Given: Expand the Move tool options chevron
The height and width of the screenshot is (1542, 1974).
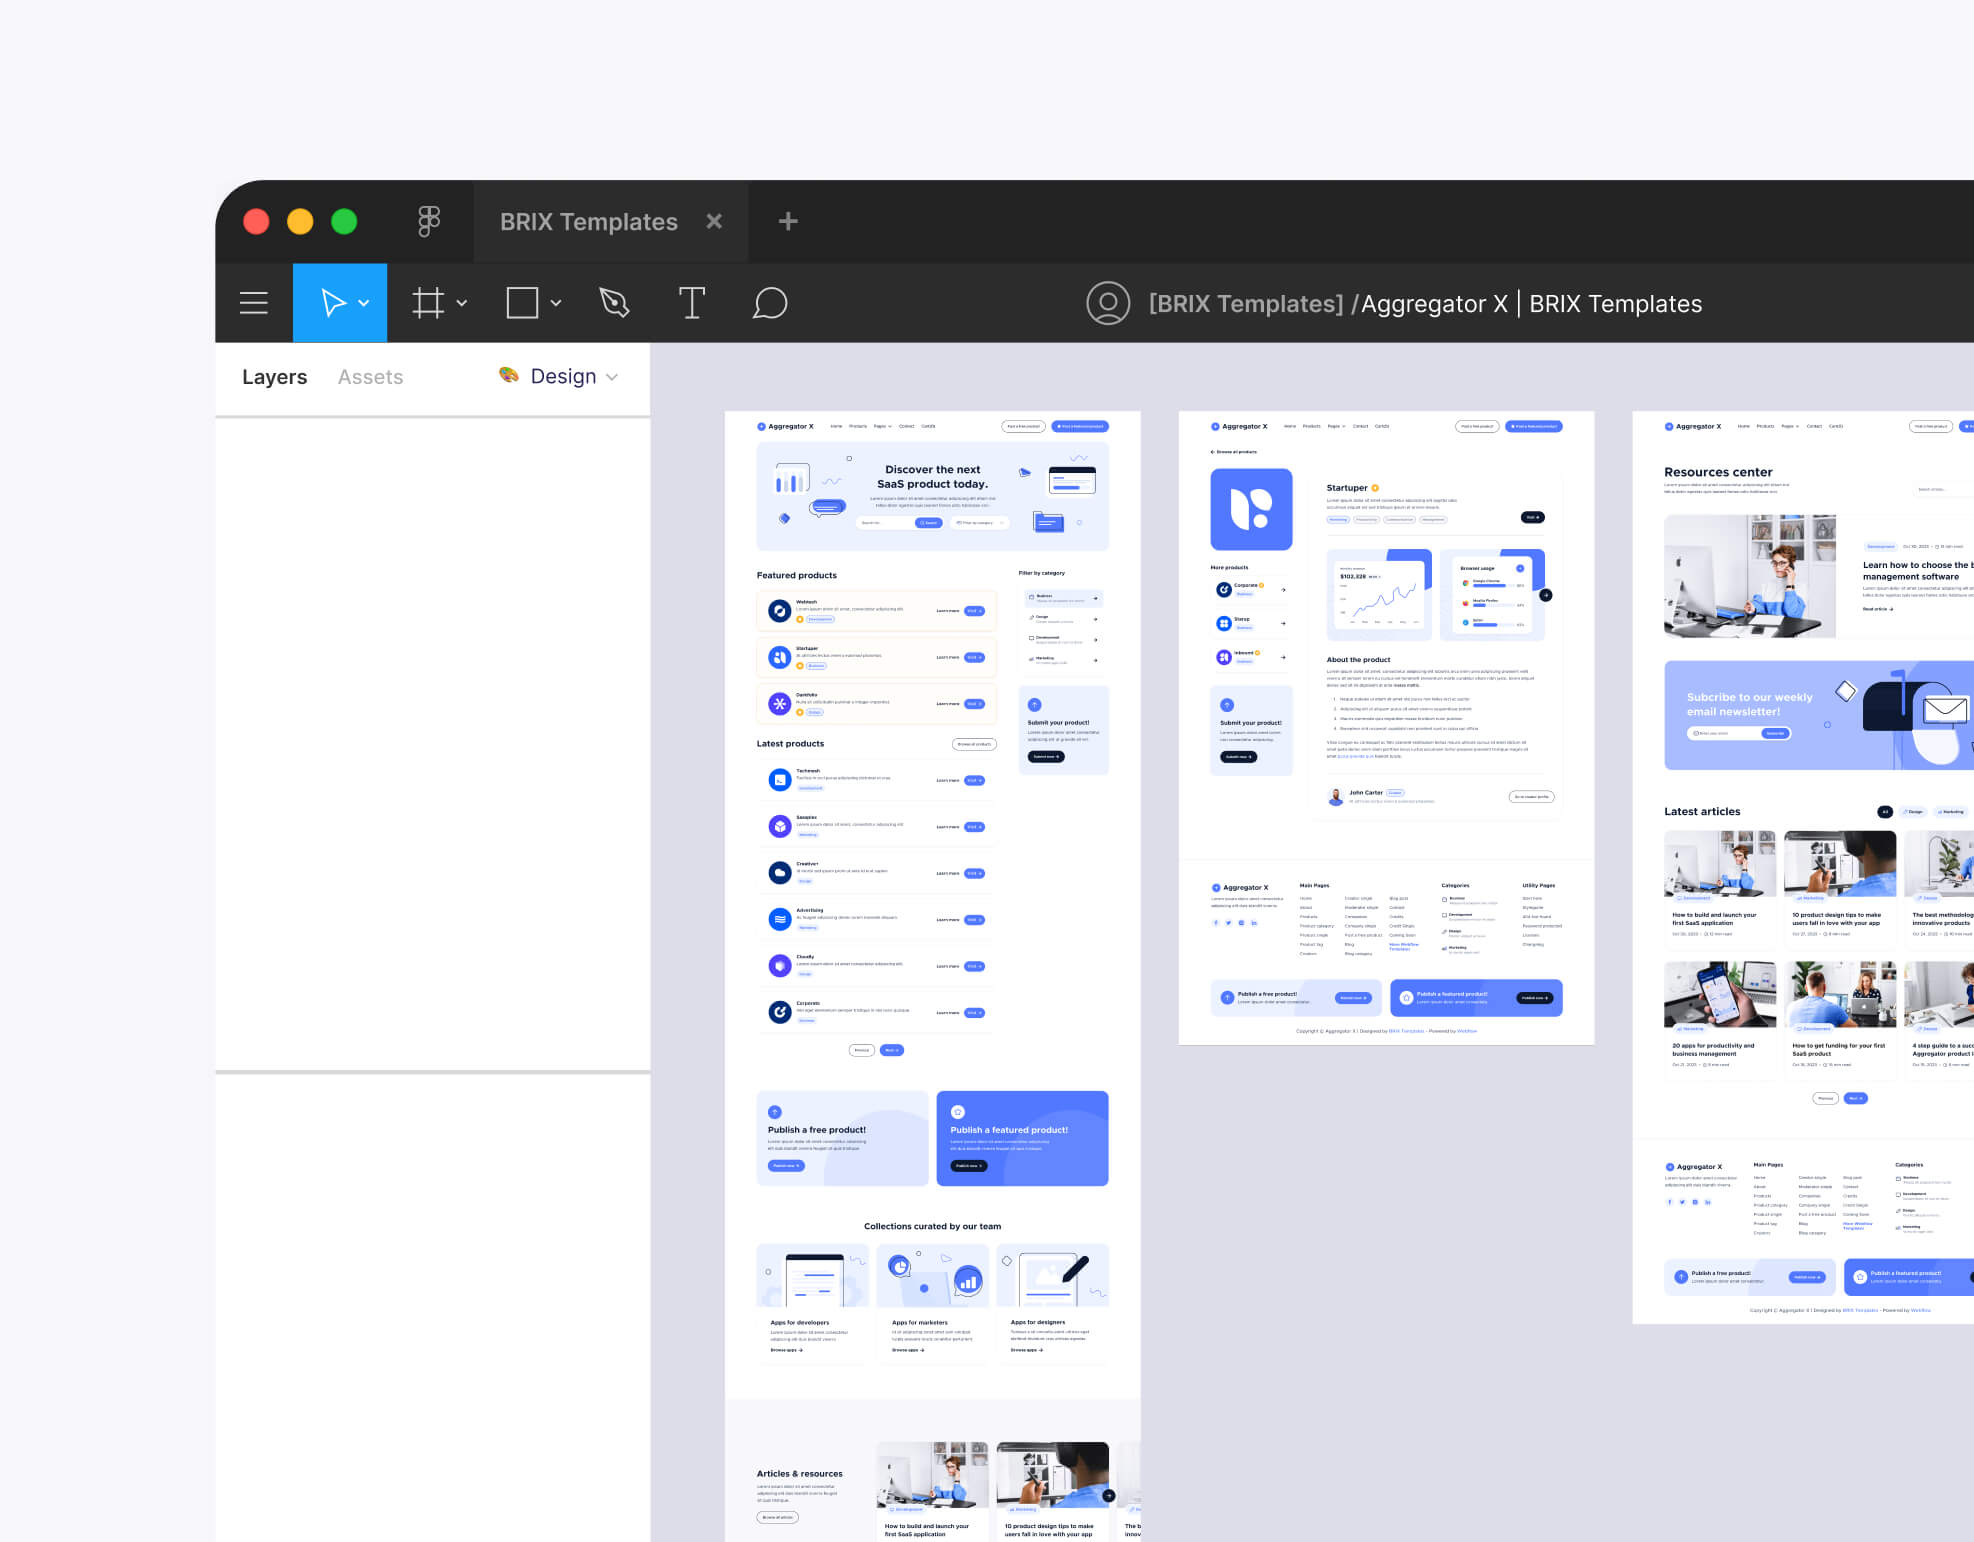Looking at the screenshot, I should pos(363,303).
